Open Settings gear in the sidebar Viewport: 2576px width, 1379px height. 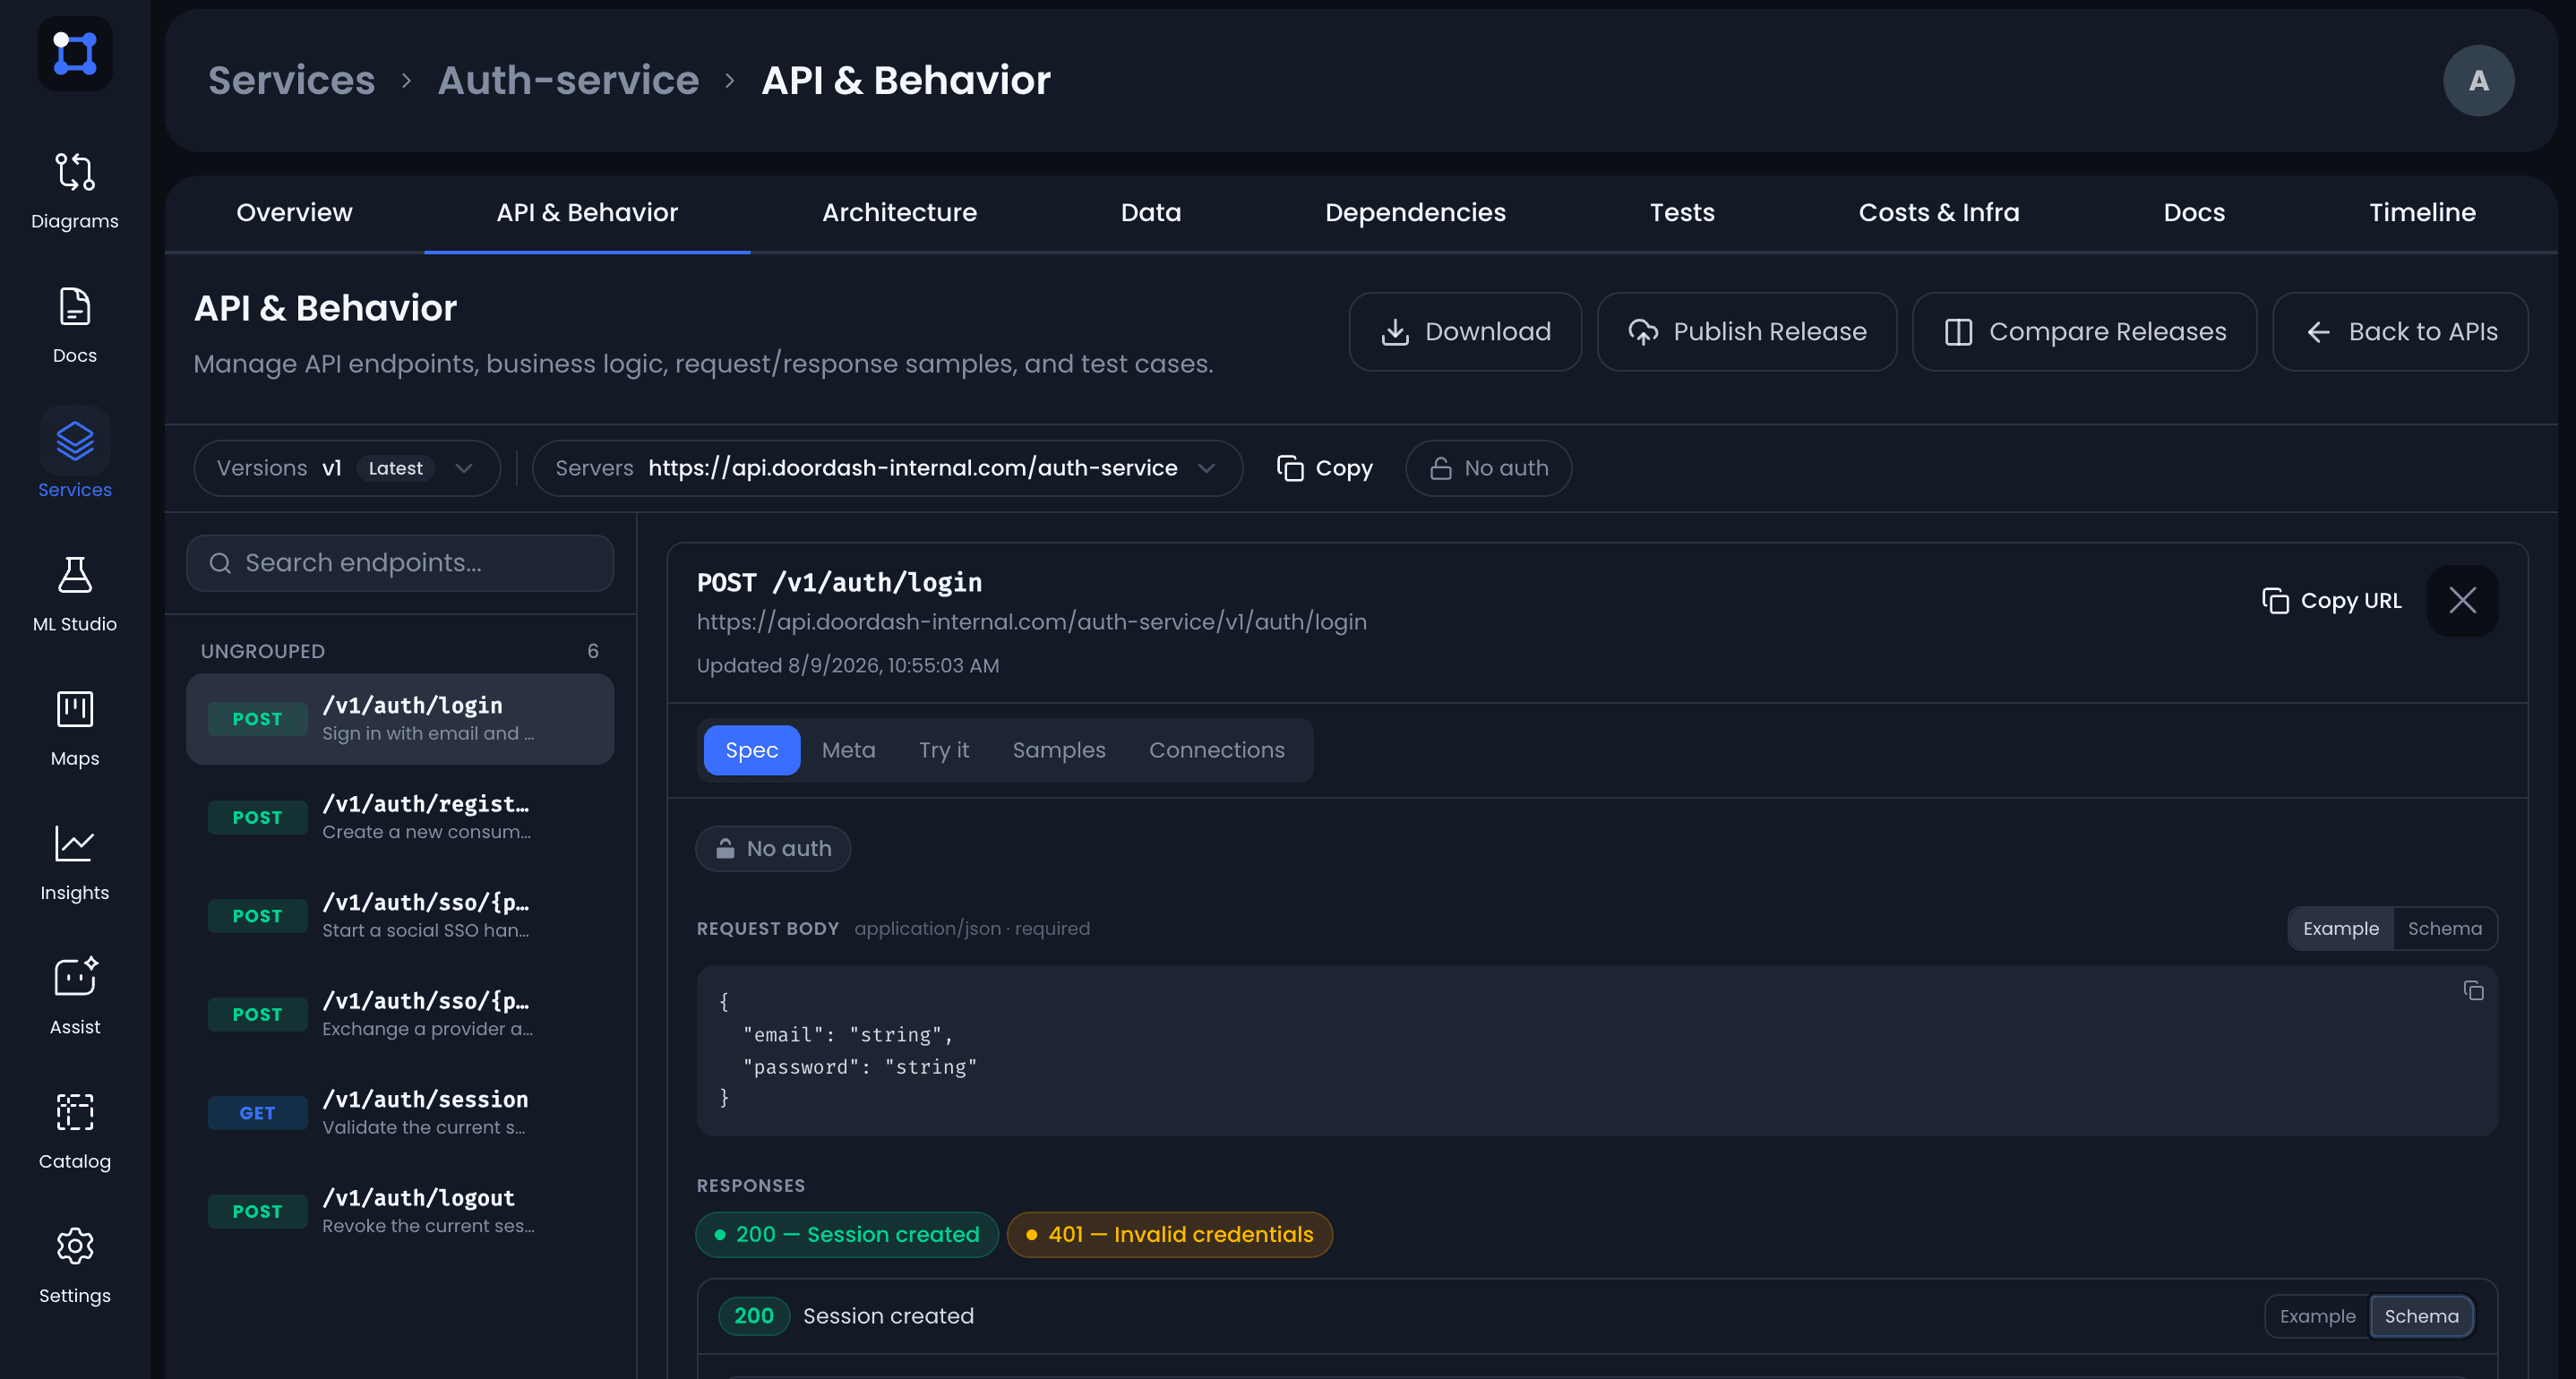click(x=75, y=1266)
